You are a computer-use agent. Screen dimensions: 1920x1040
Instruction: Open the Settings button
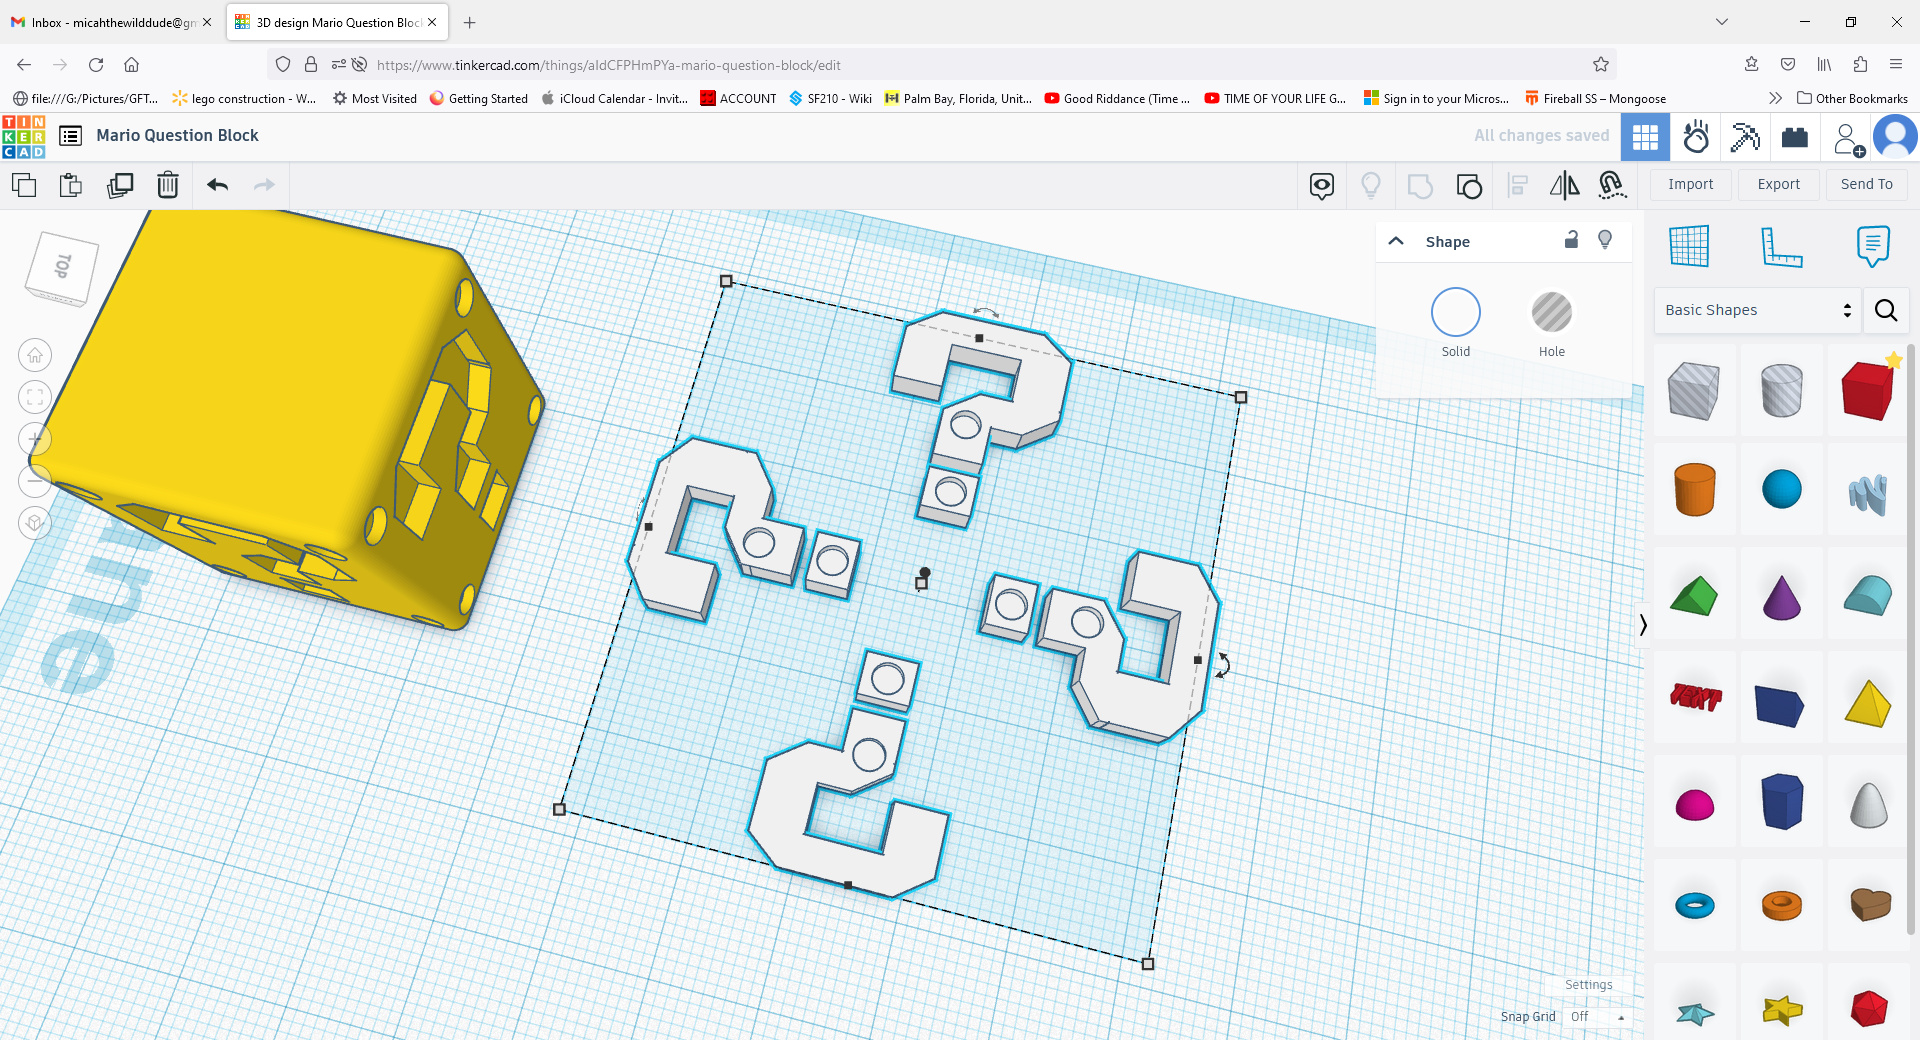[1588, 985]
